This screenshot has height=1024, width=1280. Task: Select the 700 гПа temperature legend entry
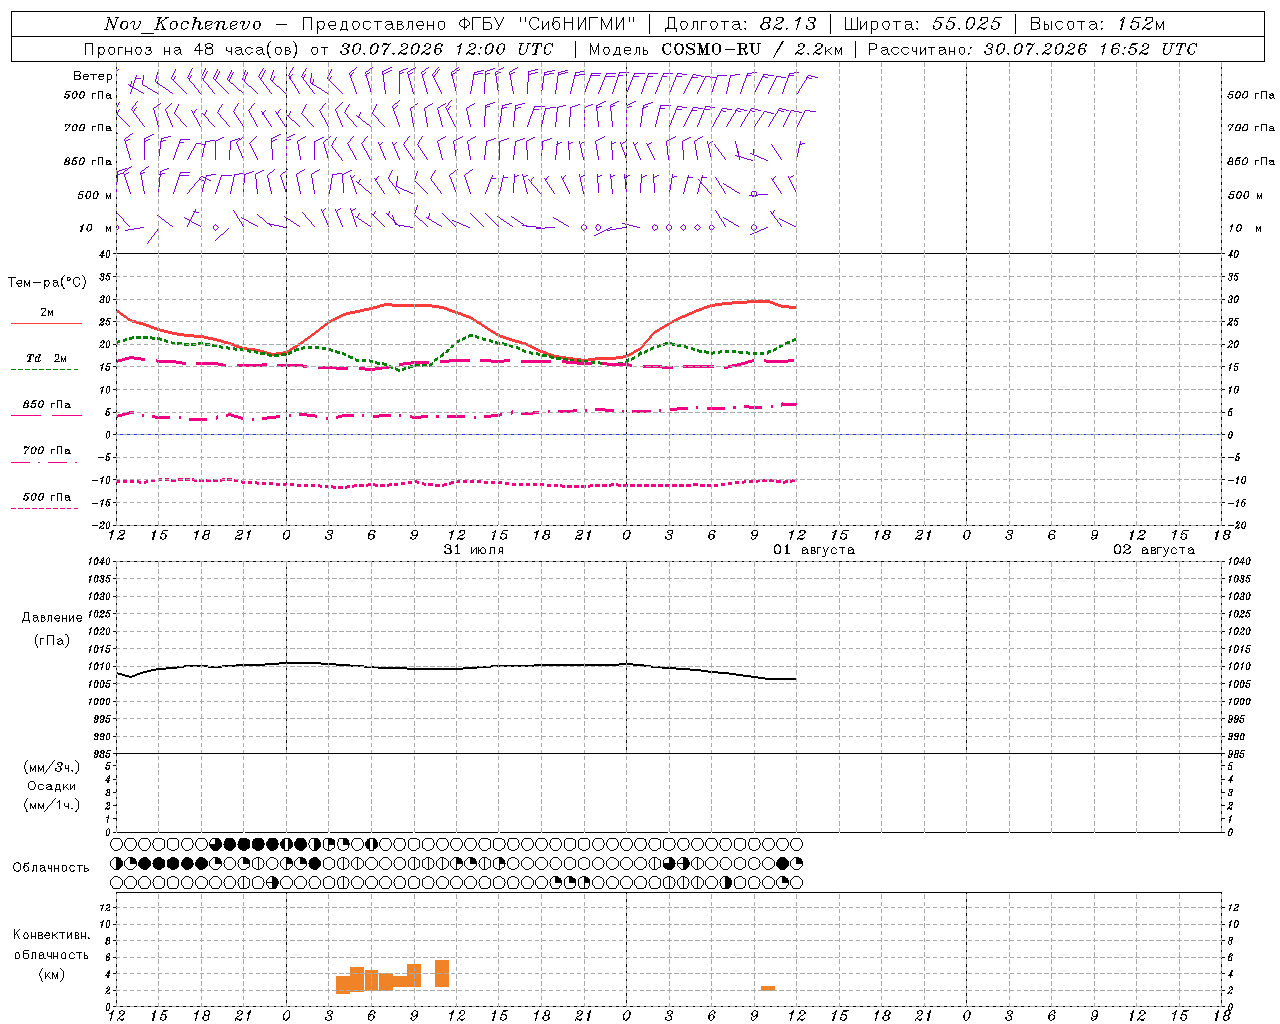coord(46,451)
